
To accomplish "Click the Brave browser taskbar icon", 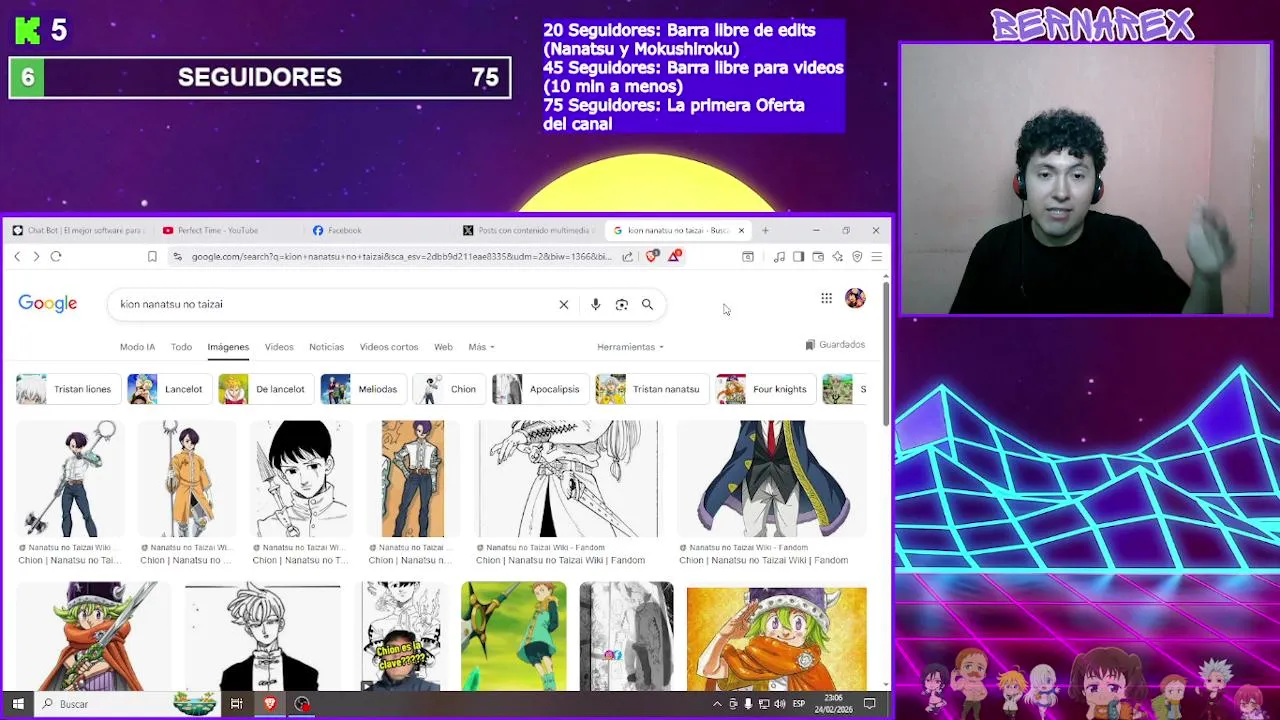I will coord(269,704).
